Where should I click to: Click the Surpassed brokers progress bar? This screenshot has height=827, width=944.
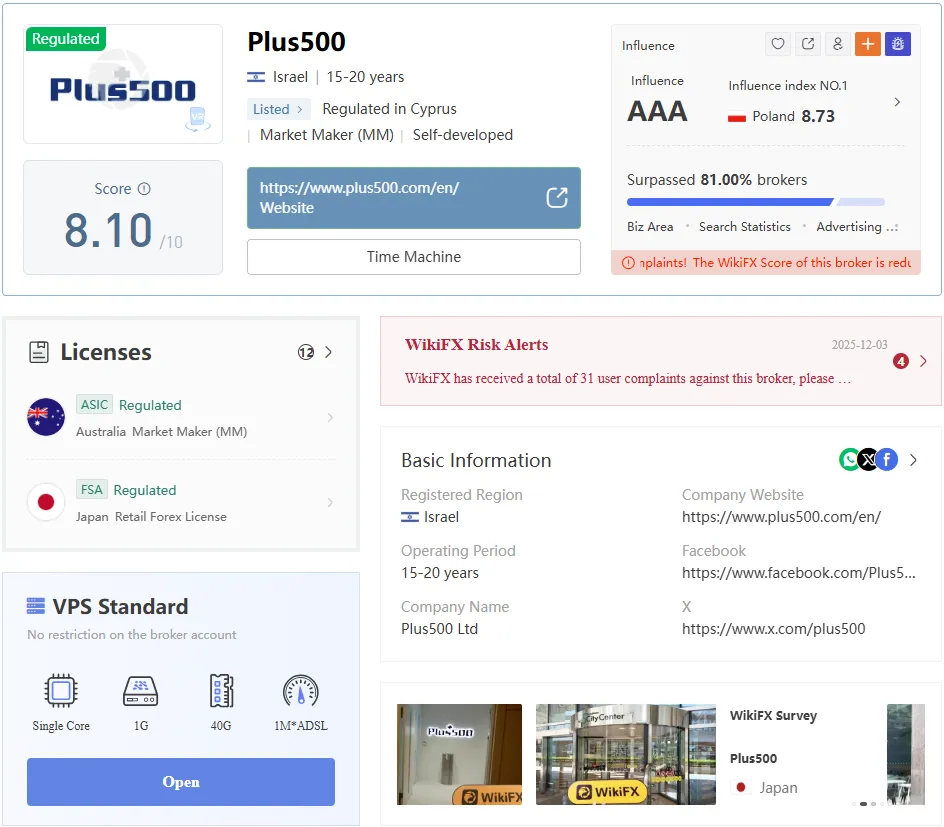756,202
